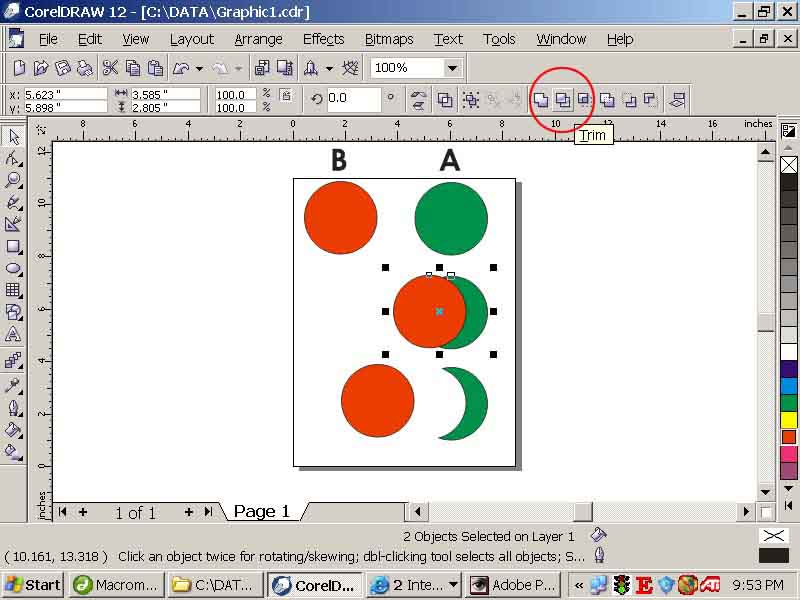This screenshot has height=600, width=800.
Task: Click the x position field 5.623
Action: click(65, 94)
